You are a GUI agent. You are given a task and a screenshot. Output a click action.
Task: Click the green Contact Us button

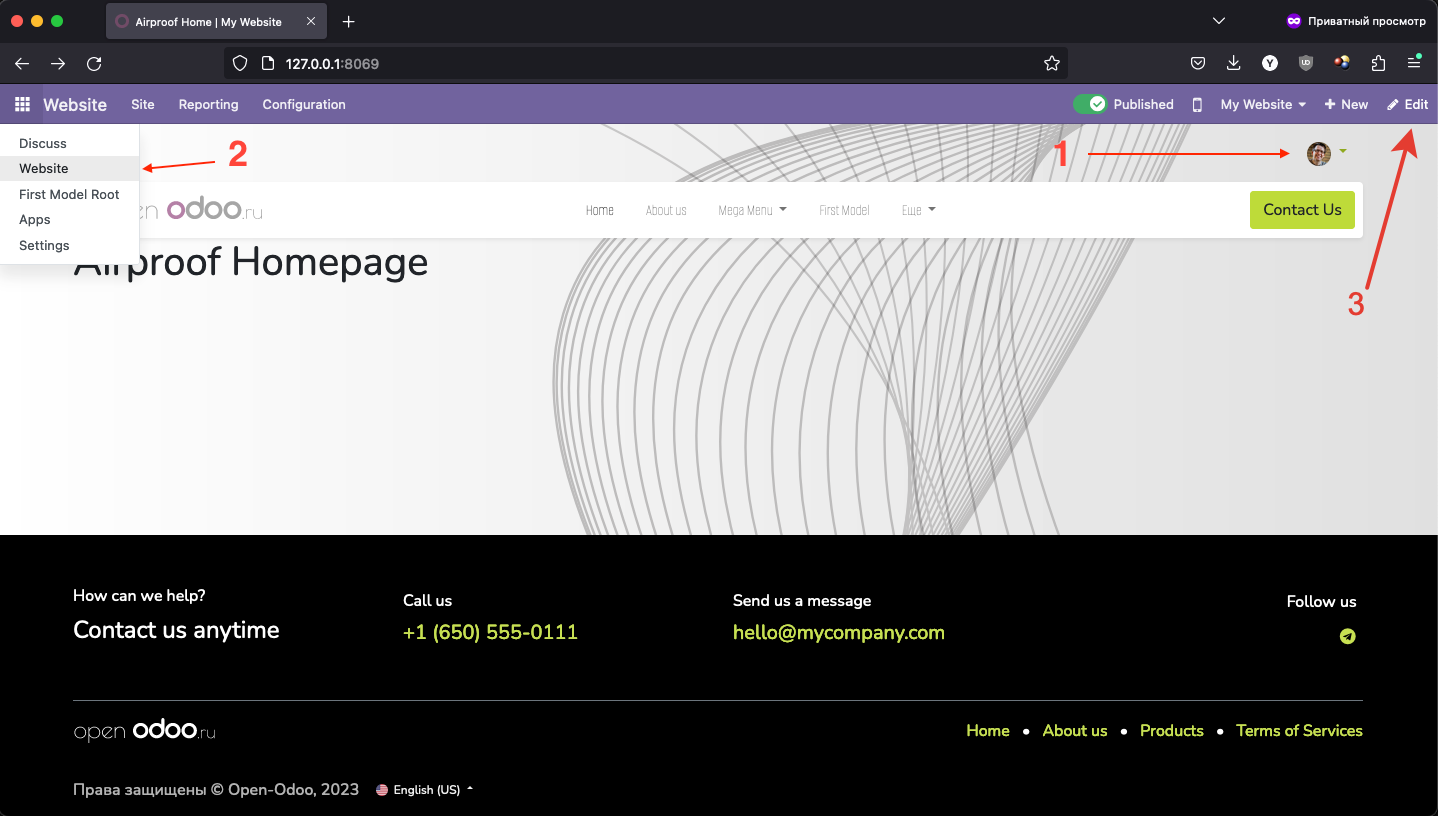(1301, 210)
